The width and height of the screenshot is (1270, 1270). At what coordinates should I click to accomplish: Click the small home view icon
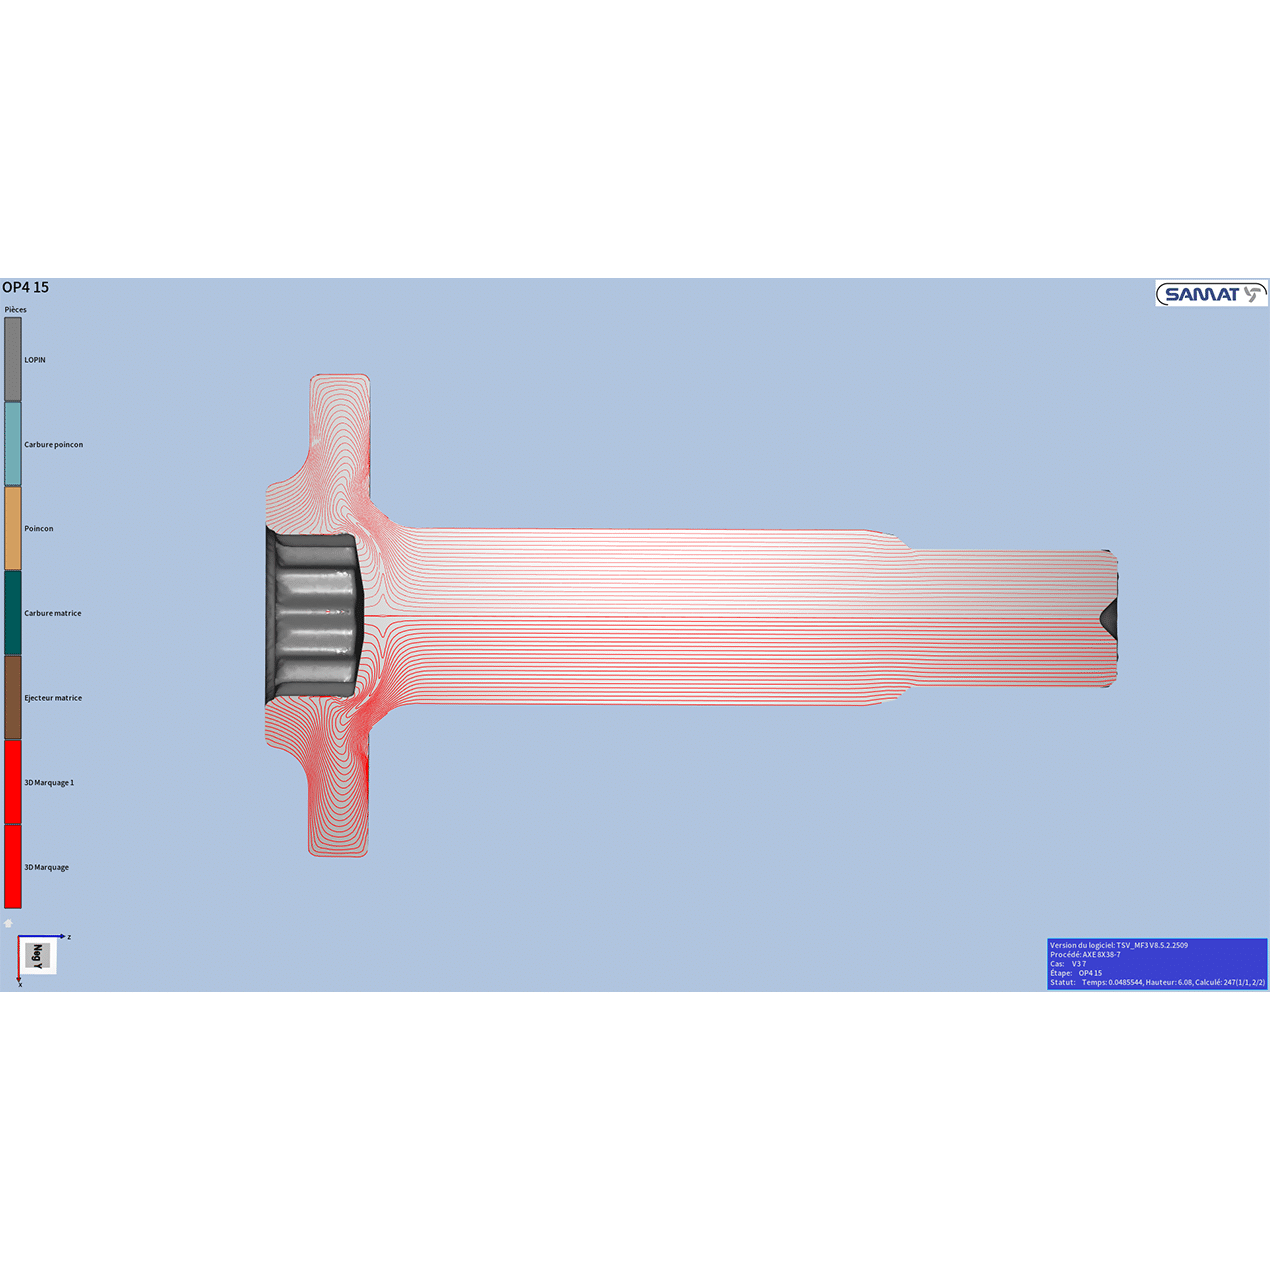(9, 923)
